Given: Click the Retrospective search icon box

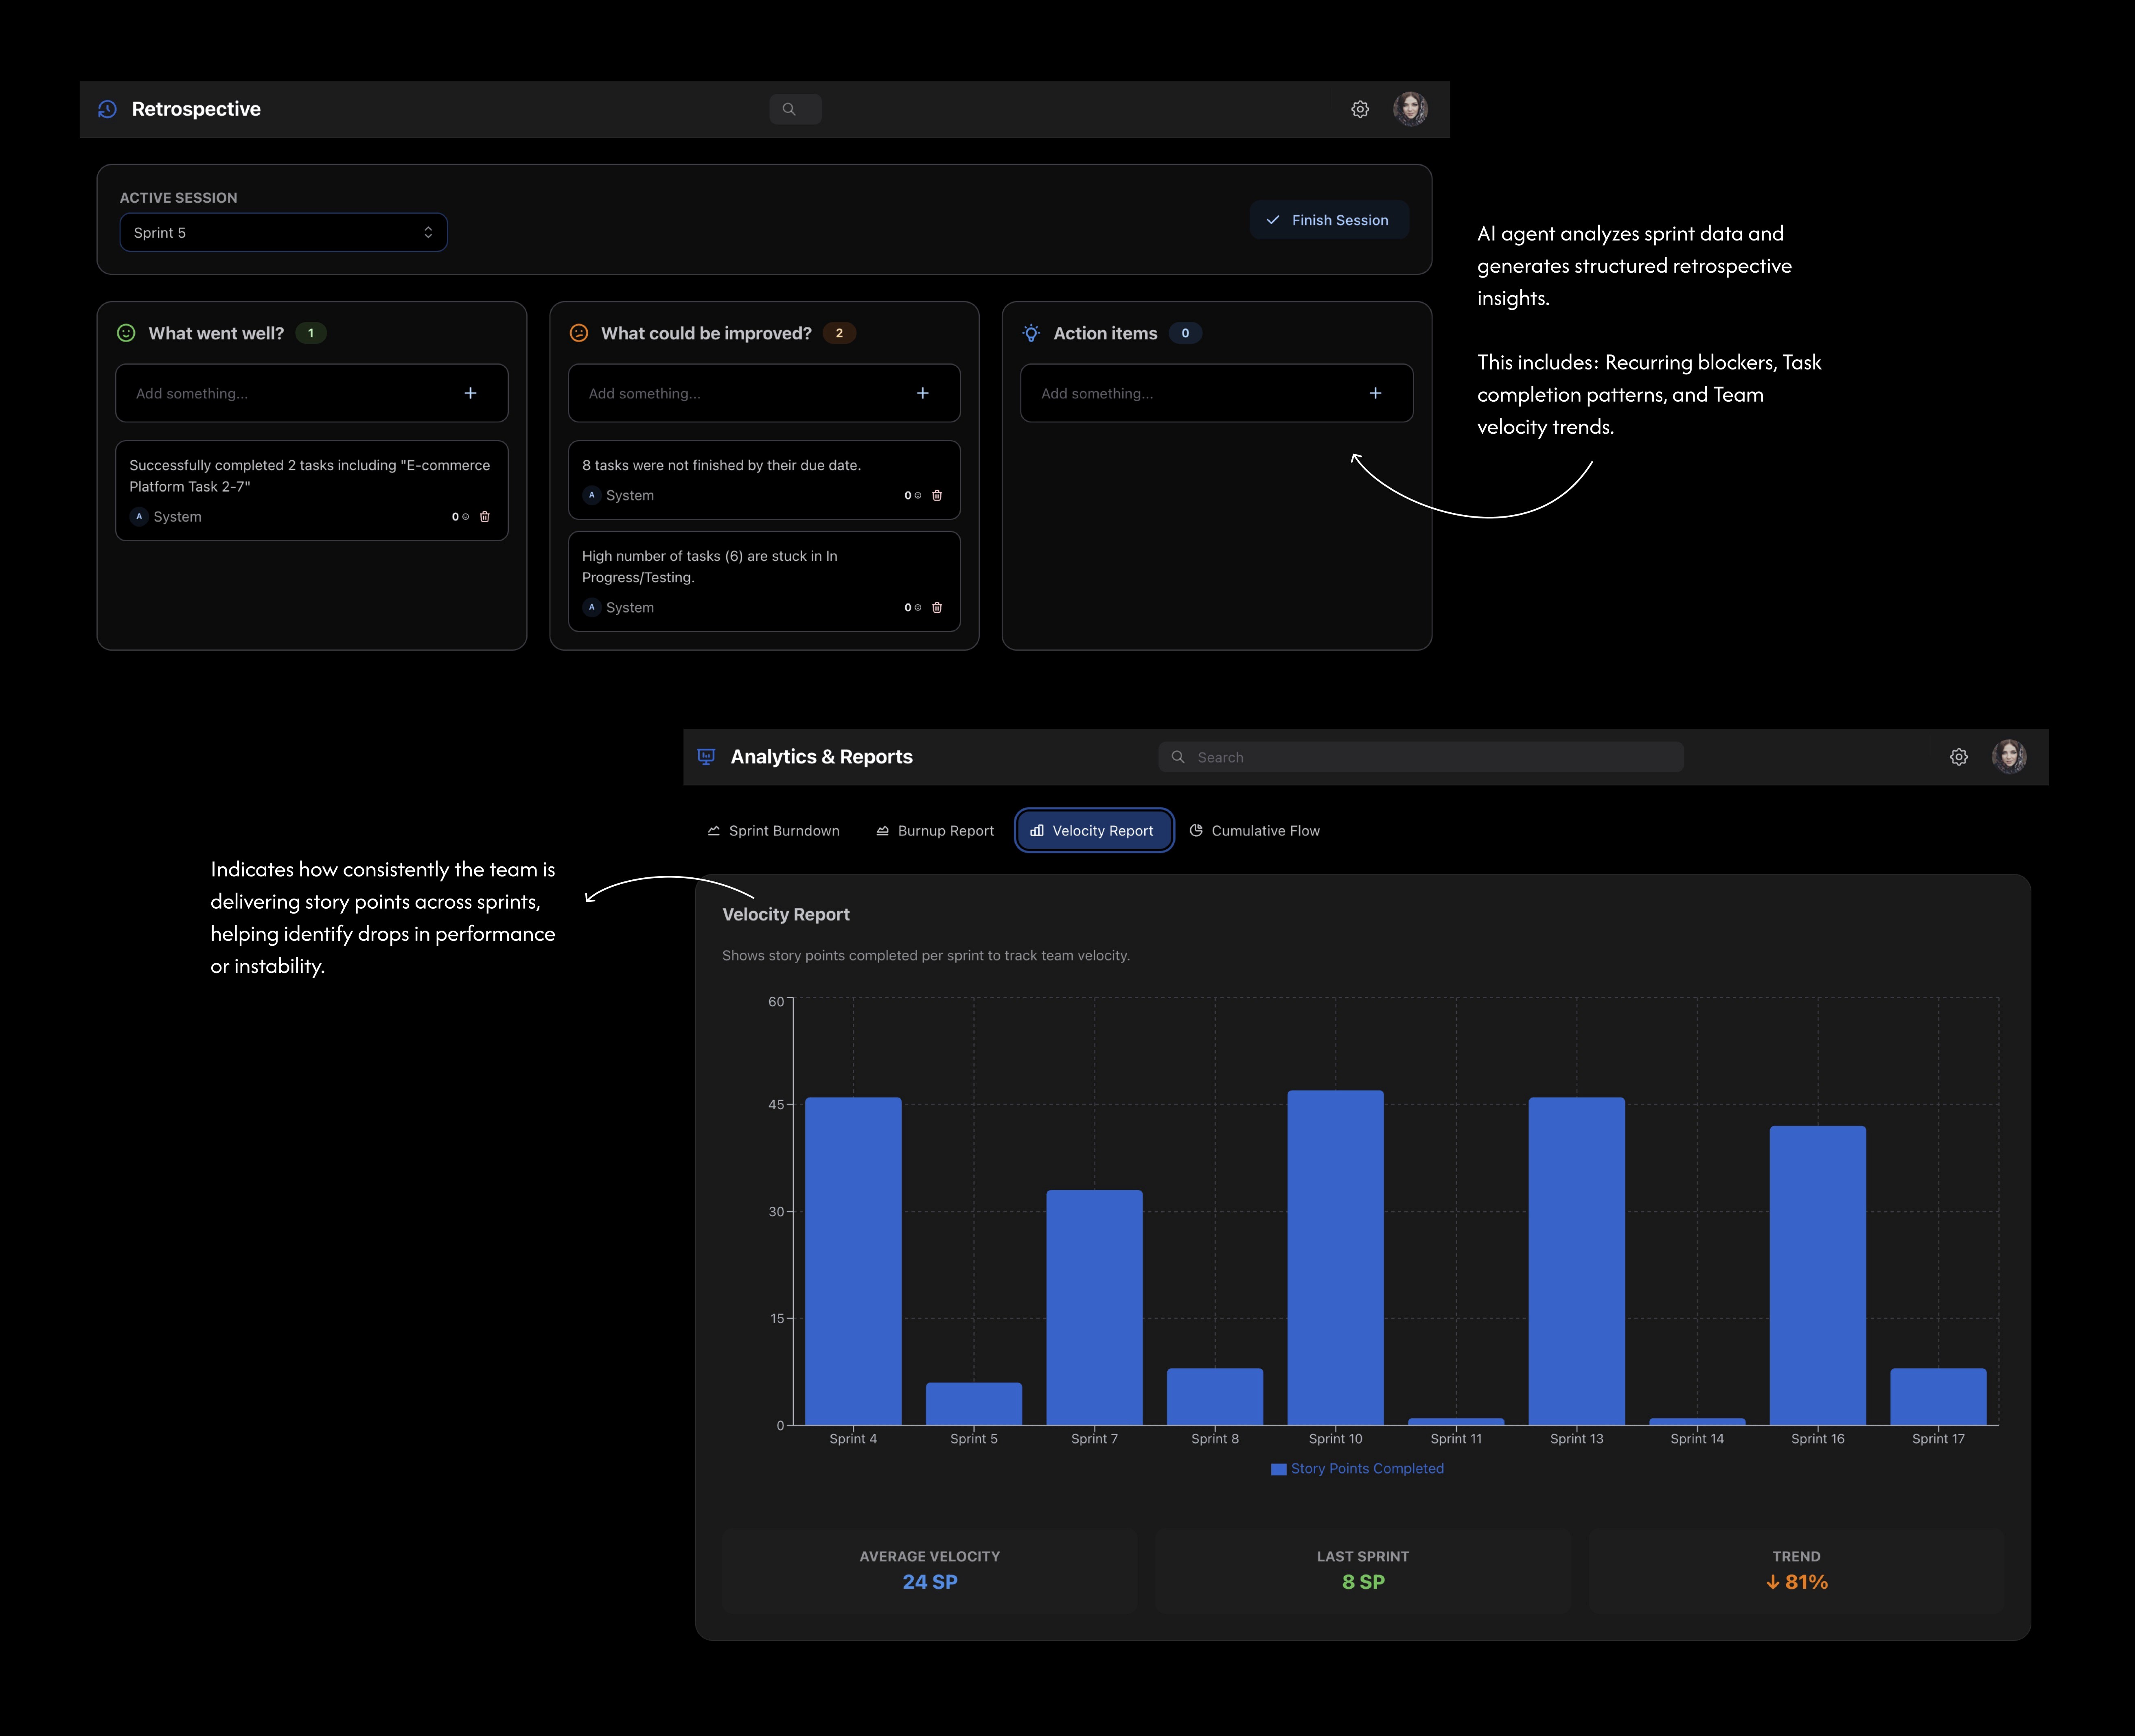Looking at the screenshot, I should (795, 109).
